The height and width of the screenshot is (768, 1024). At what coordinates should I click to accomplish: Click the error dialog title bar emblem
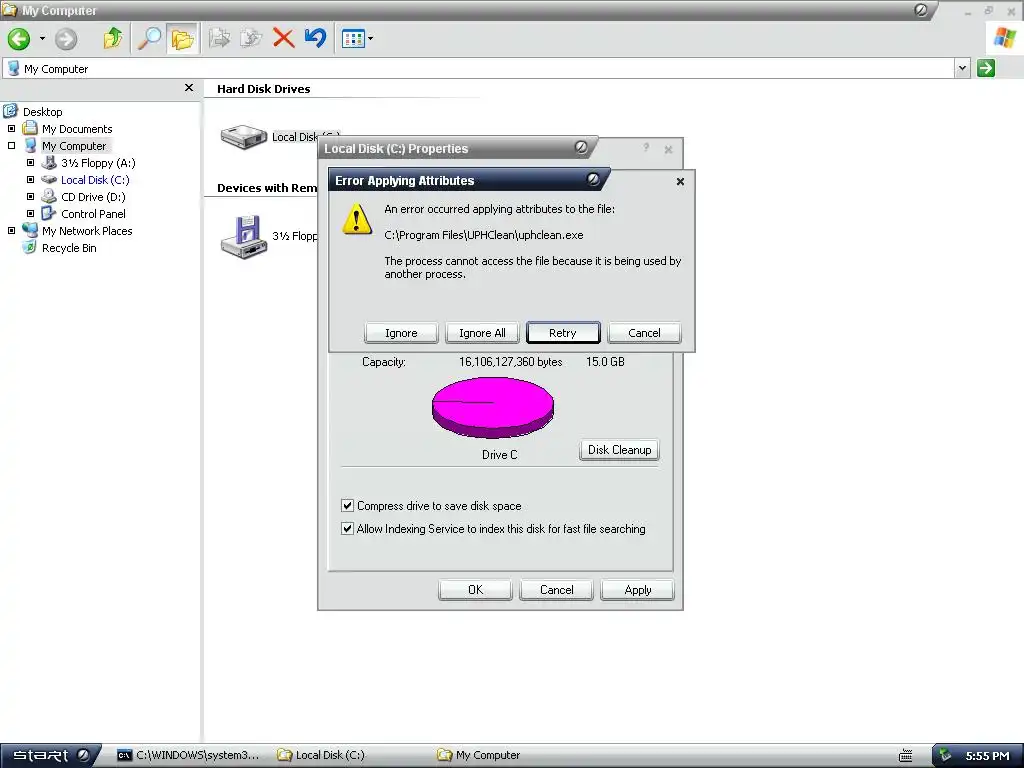tap(593, 179)
